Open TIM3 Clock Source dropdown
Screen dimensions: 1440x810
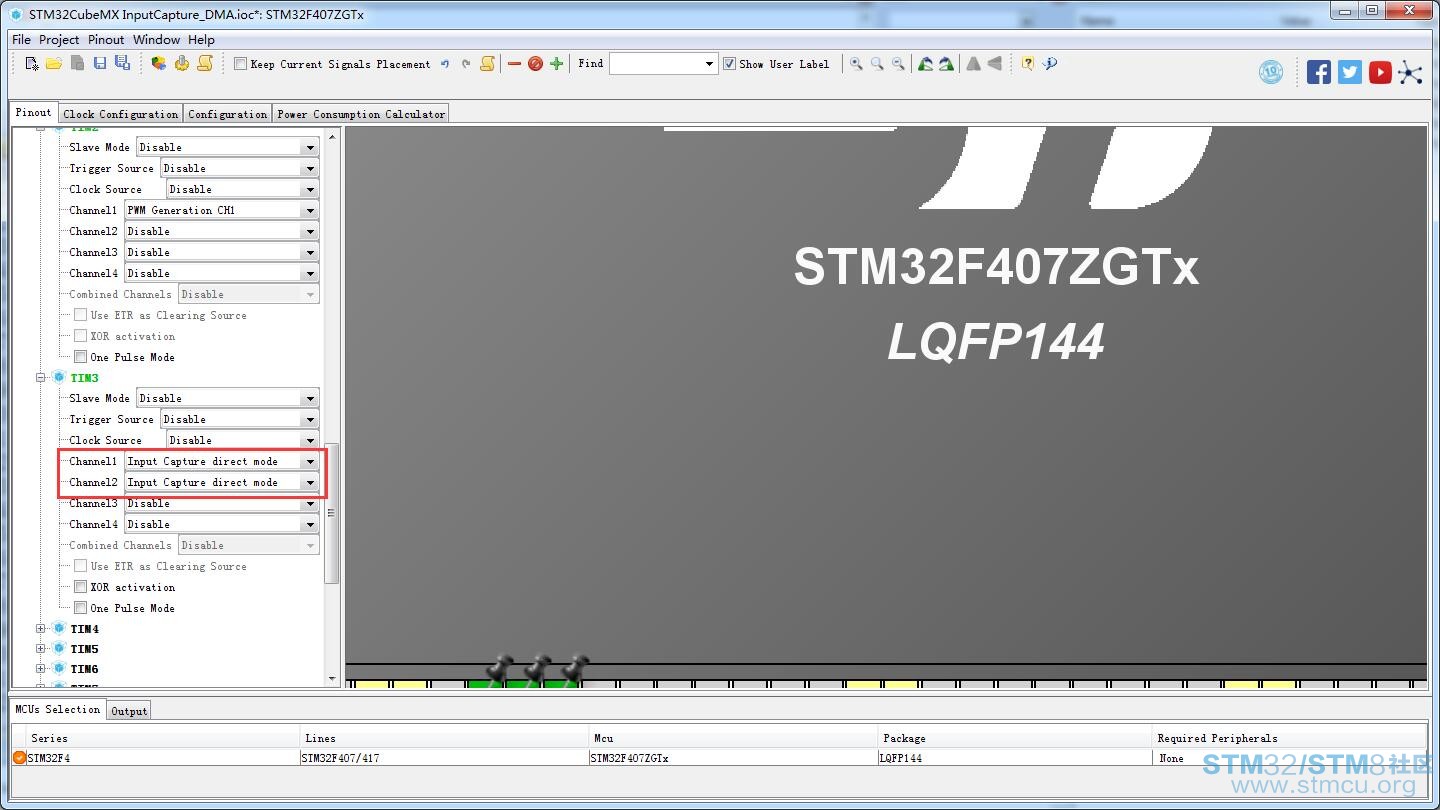310,440
